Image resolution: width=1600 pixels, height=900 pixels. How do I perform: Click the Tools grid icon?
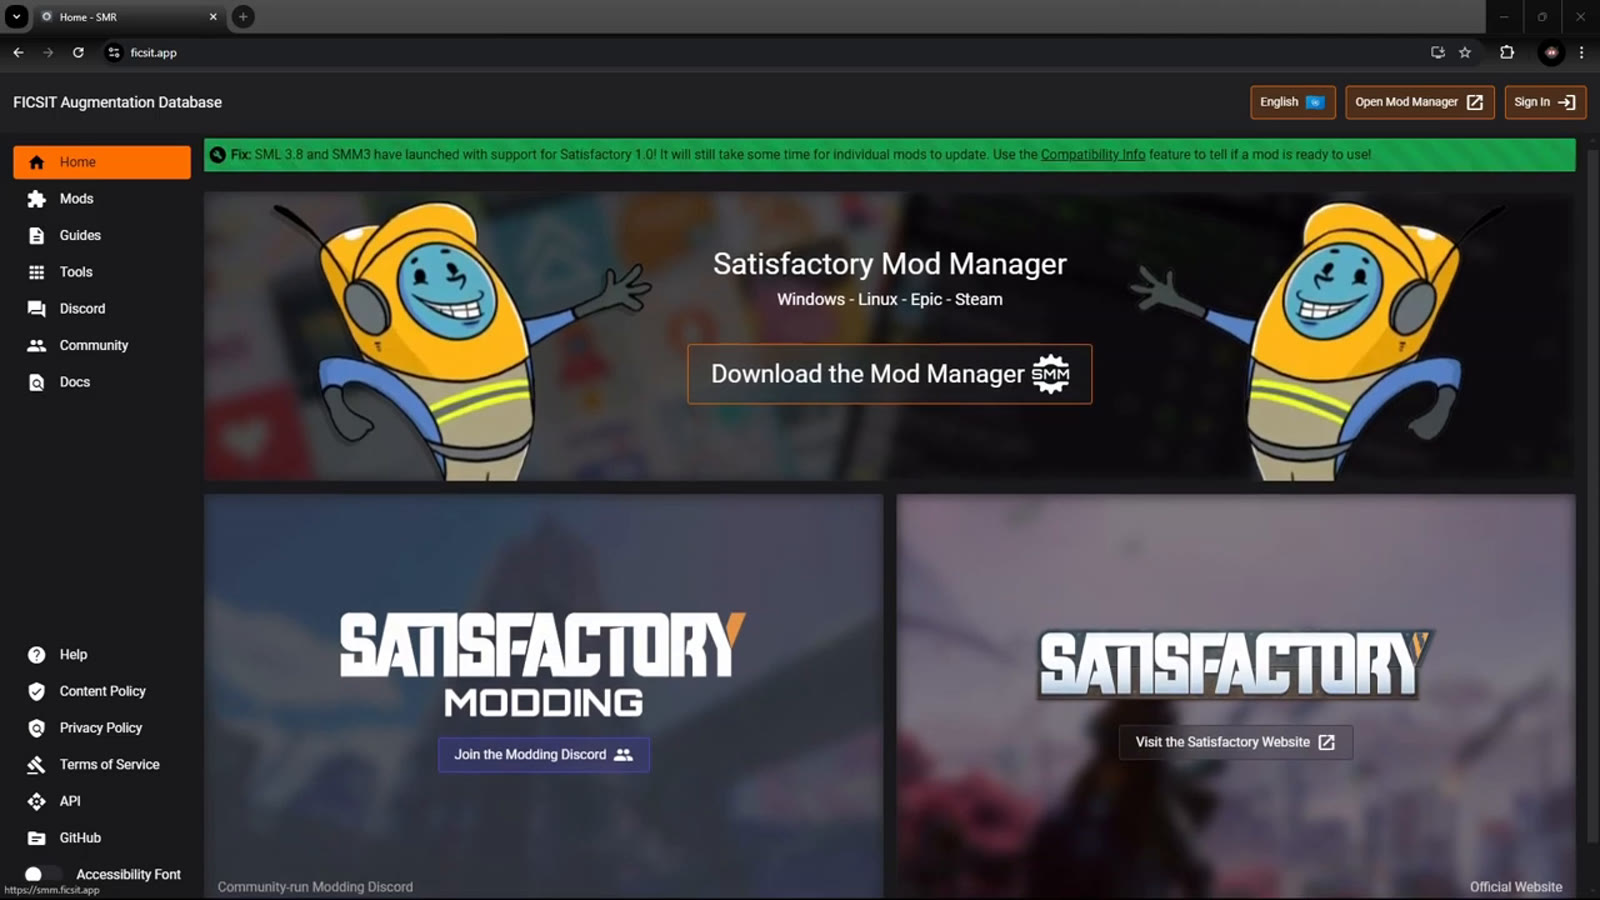coord(37,272)
